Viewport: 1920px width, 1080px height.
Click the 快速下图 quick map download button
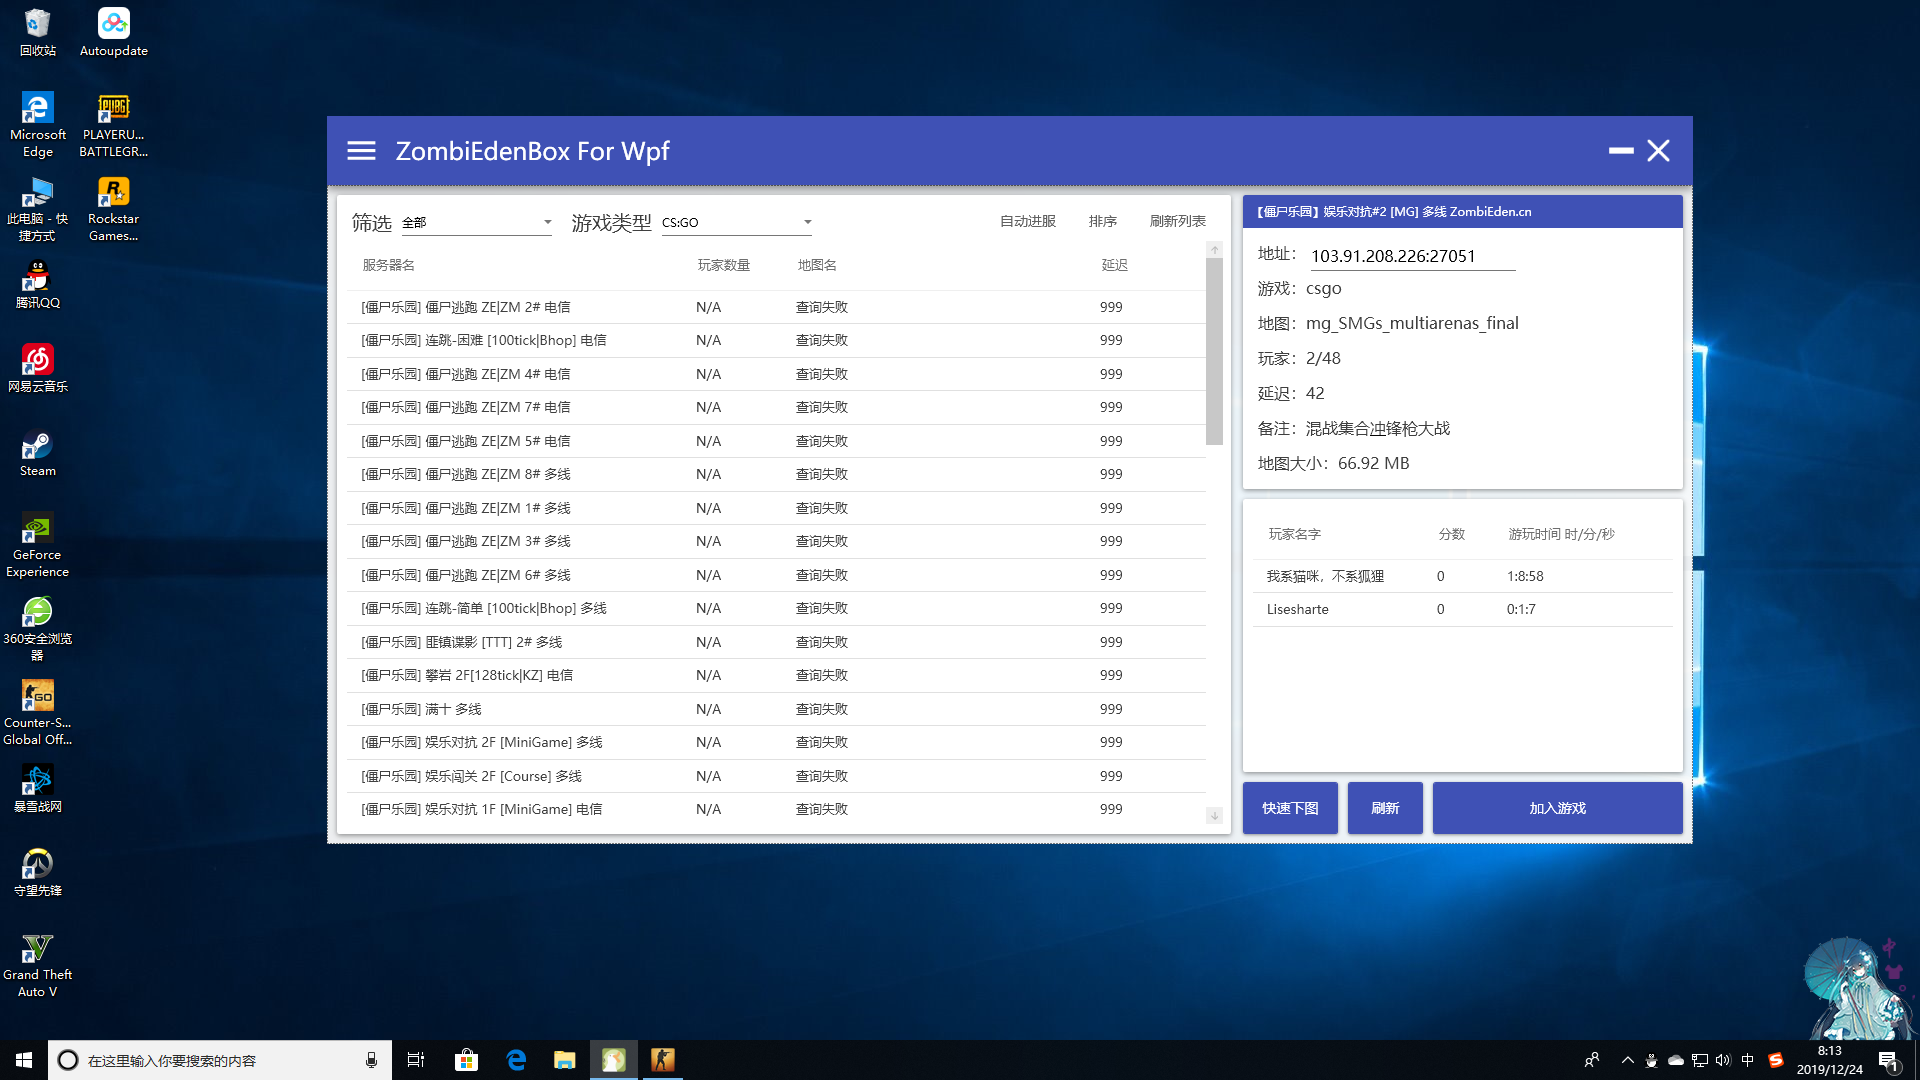[x=1290, y=808]
